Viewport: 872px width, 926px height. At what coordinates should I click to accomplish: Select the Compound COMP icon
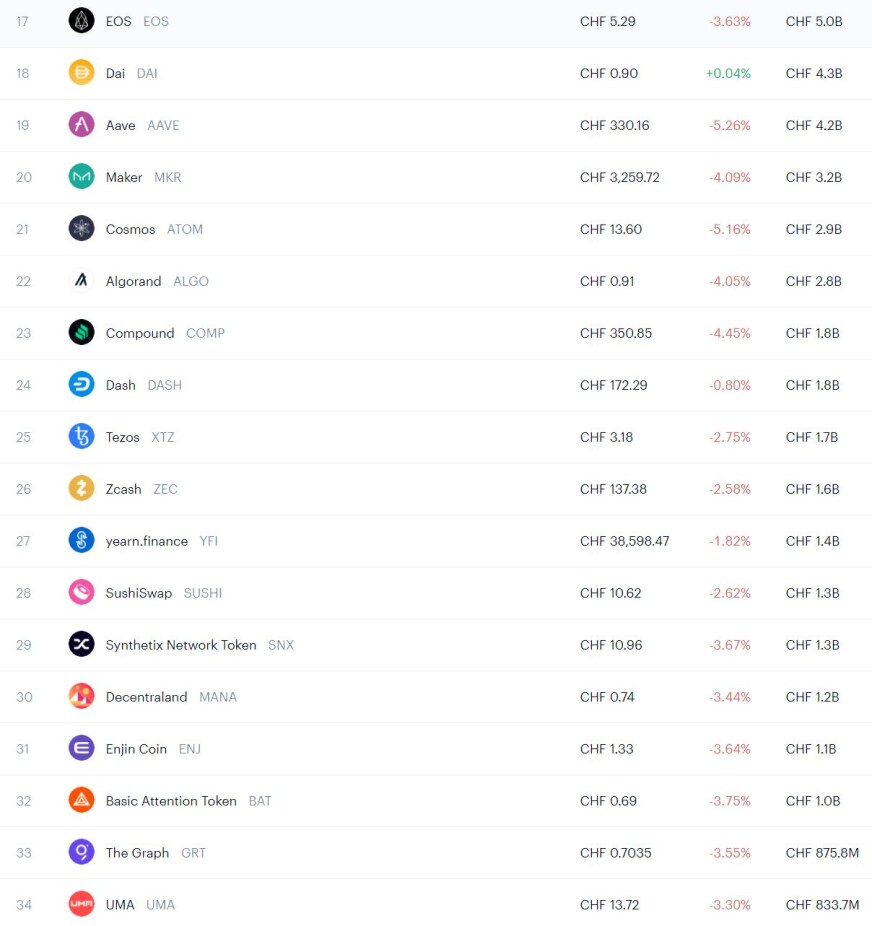(81, 332)
